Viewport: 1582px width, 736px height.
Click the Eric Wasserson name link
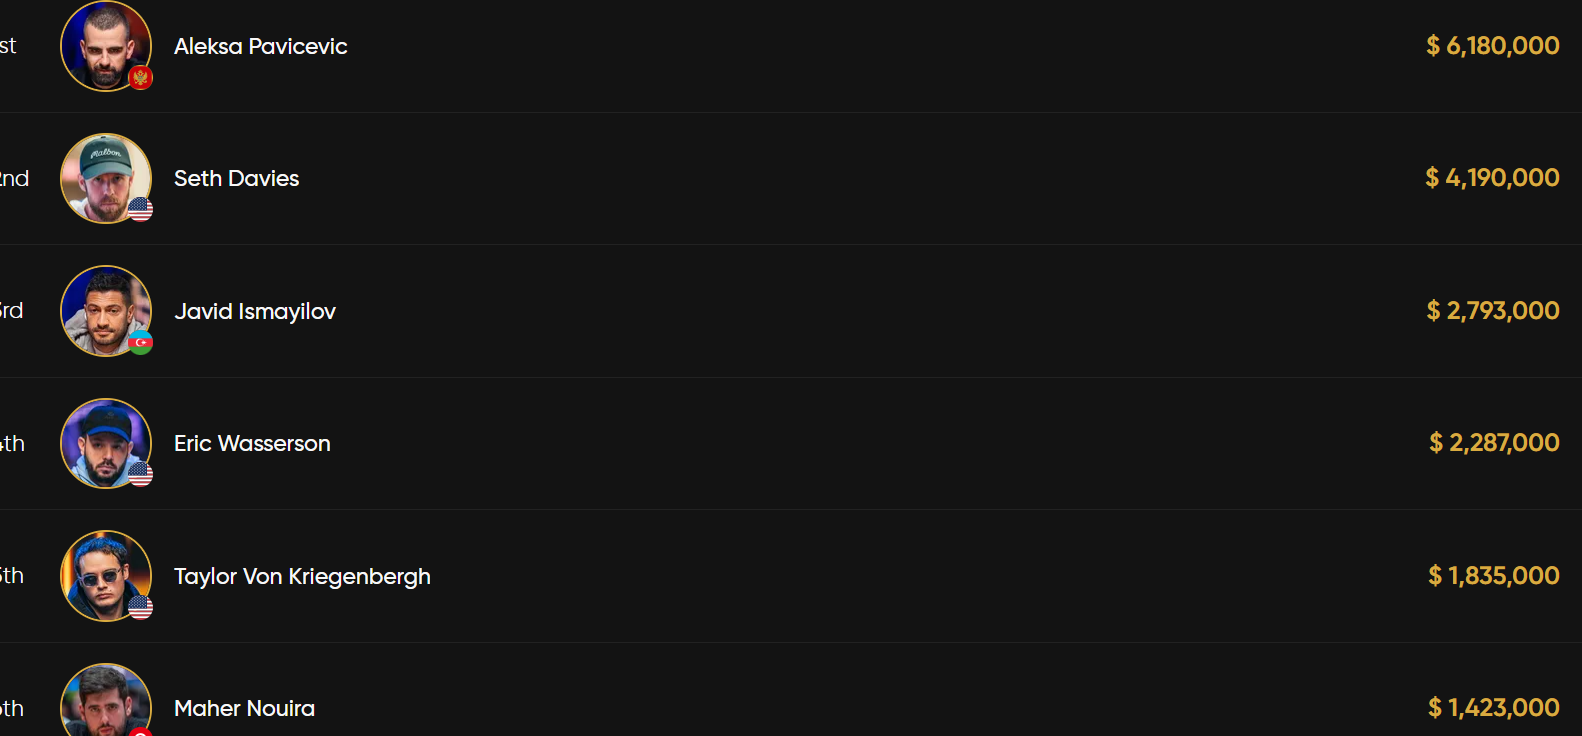click(x=252, y=443)
